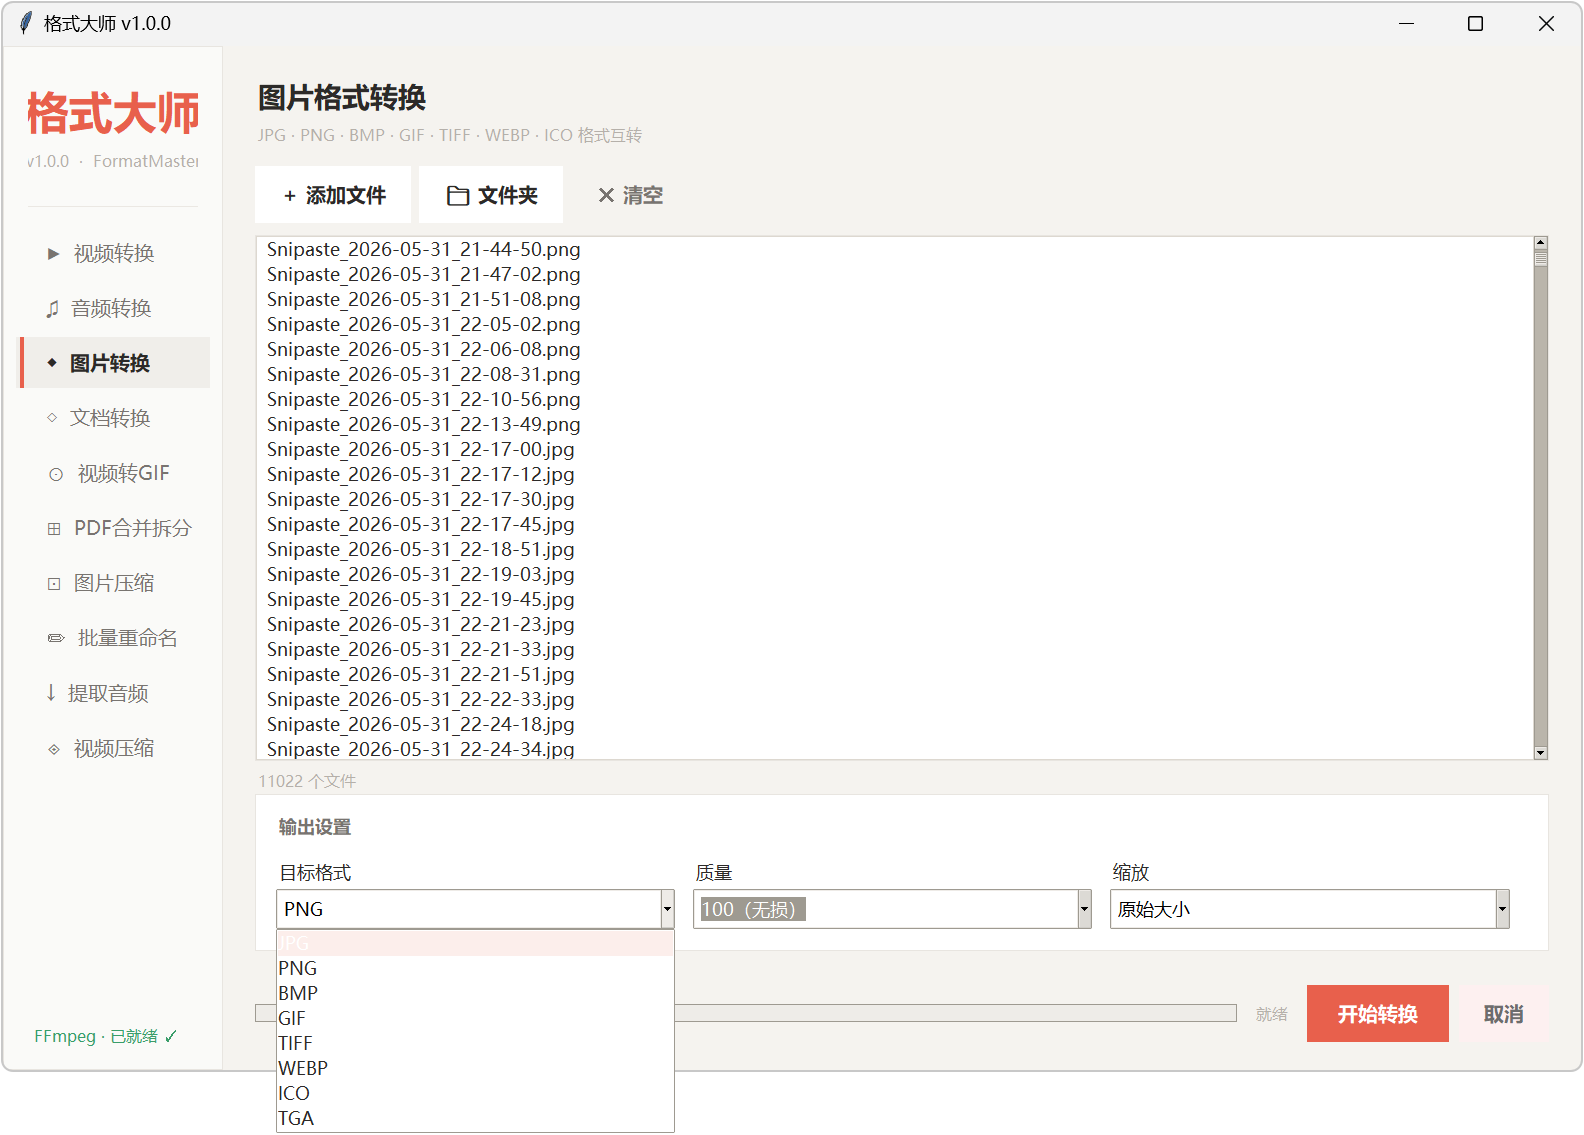
Task: Pick WEBP from the format options
Action: coord(475,1068)
